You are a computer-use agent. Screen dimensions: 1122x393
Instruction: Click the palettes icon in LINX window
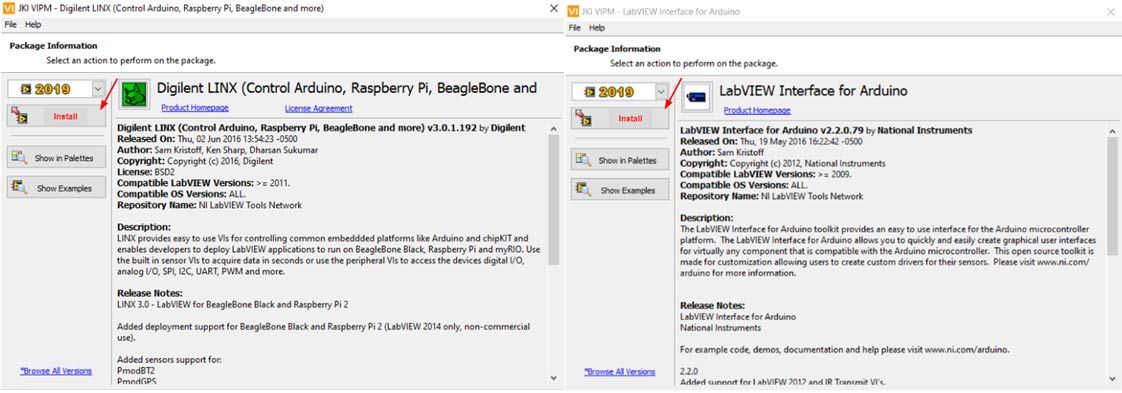point(19,157)
